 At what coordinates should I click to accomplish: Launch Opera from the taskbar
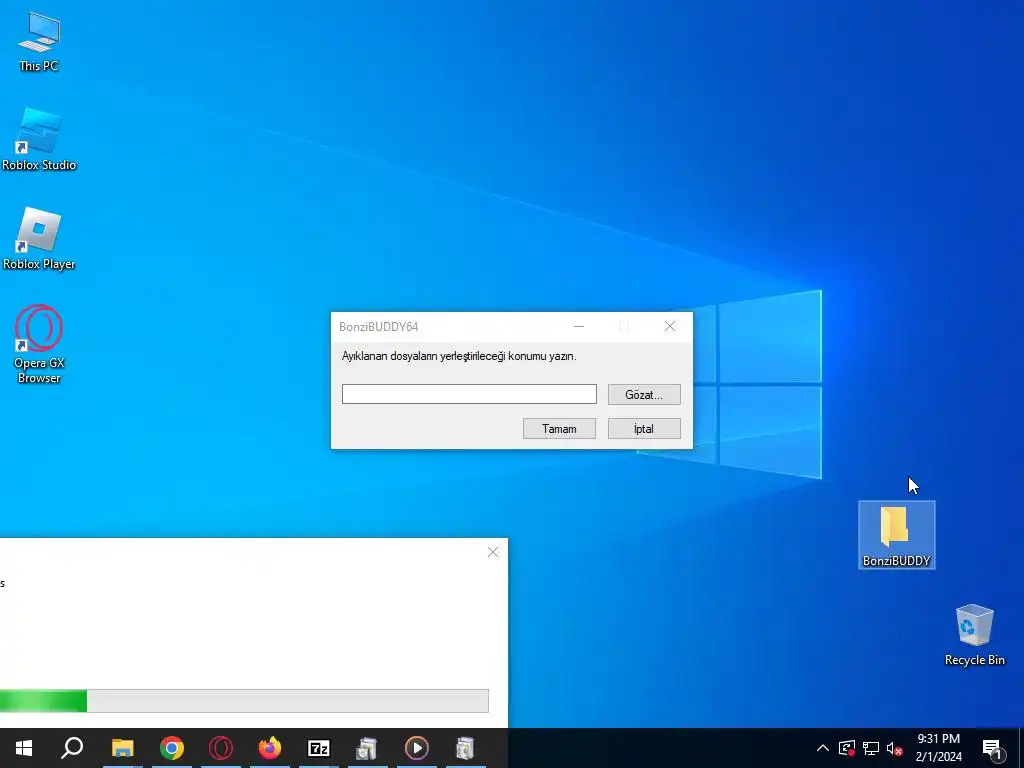[x=221, y=748]
